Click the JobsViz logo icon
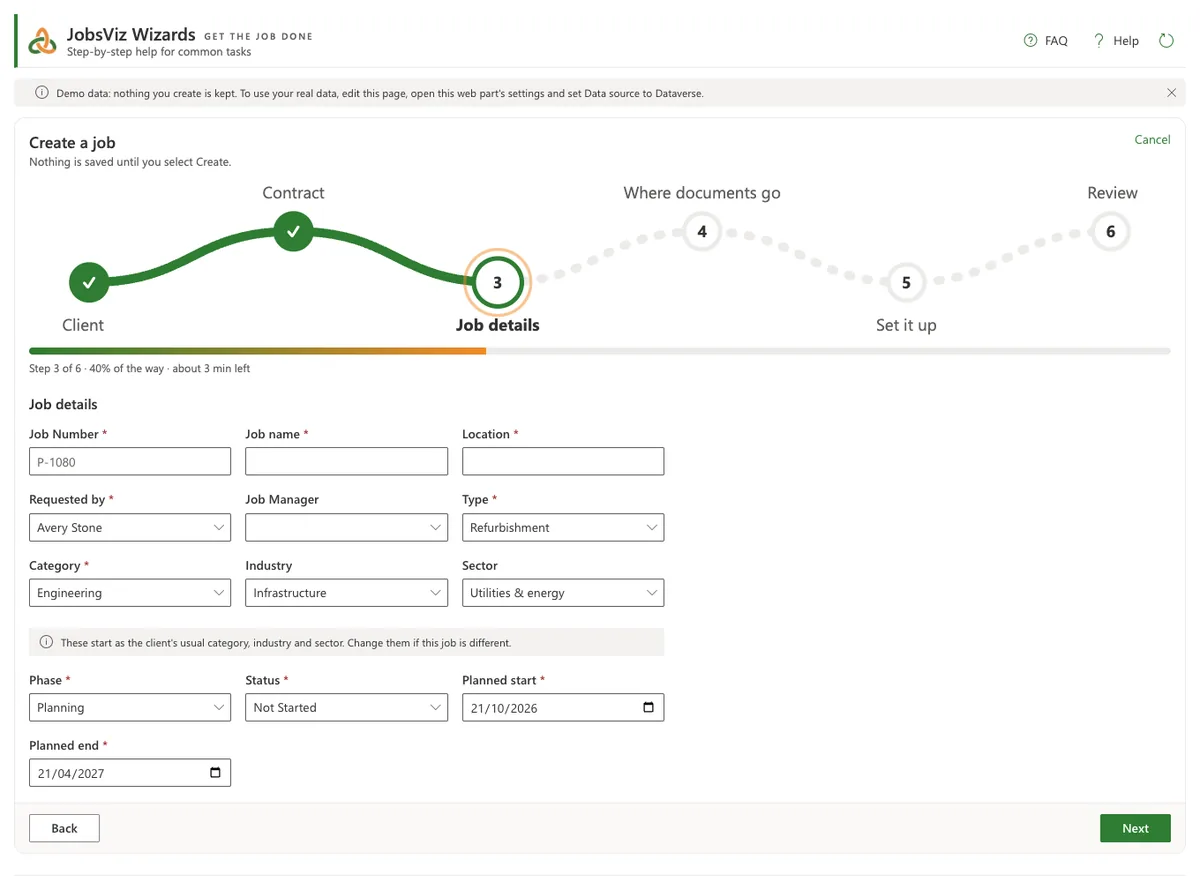This screenshot has height=882, width=1200. (43, 41)
